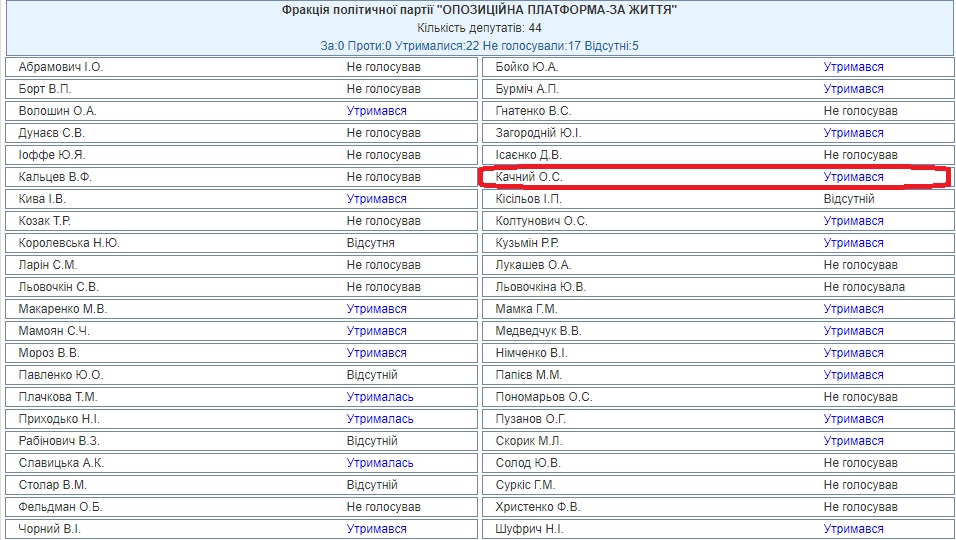Select name 'Бойко Ю.А.'
Screen dimensions: 956x540
[x=527, y=67]
